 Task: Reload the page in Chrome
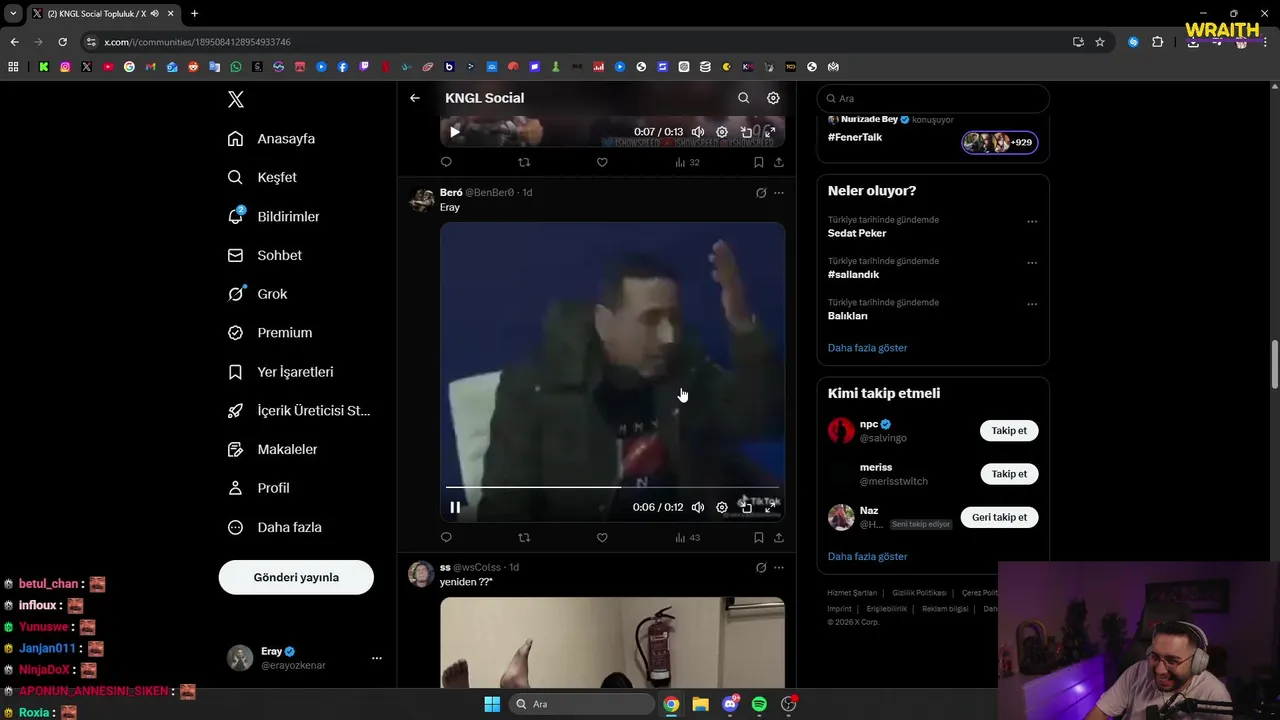coord(62,42)
